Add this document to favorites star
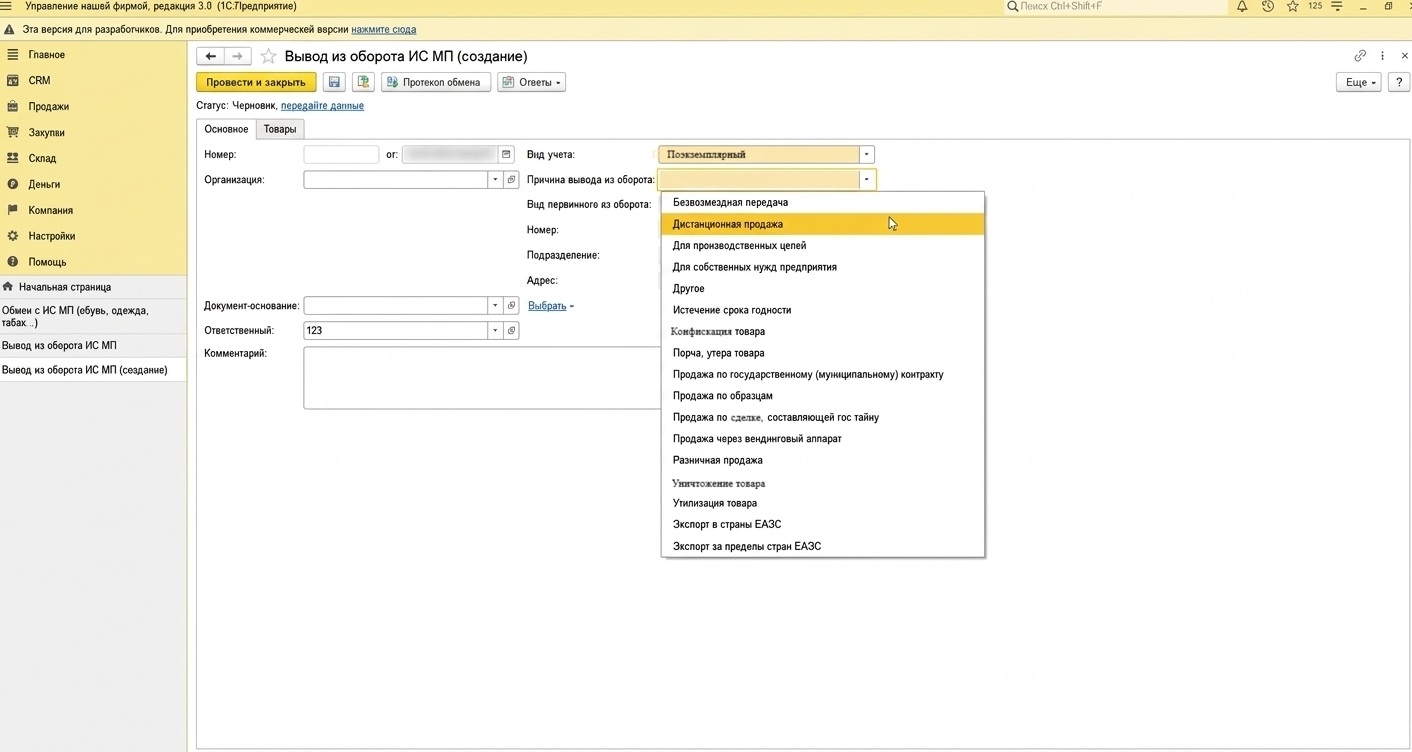 (268, 57)
